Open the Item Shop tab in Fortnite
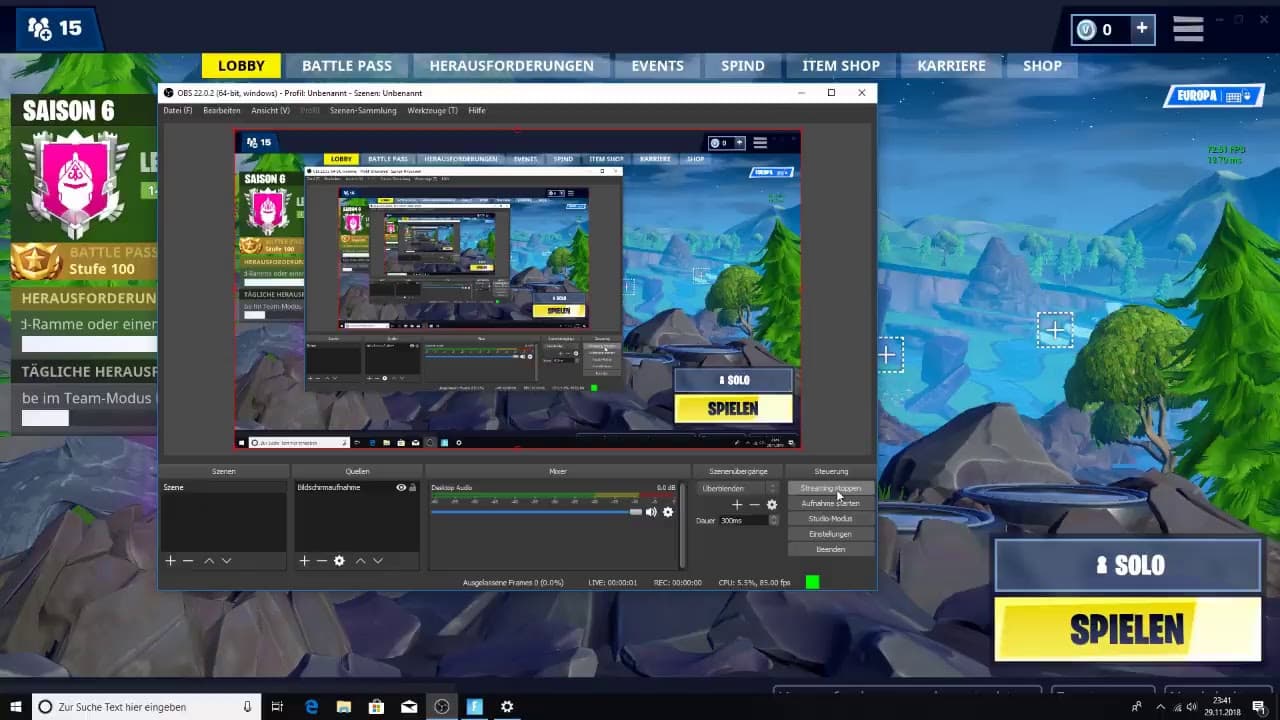 (841, 66)
